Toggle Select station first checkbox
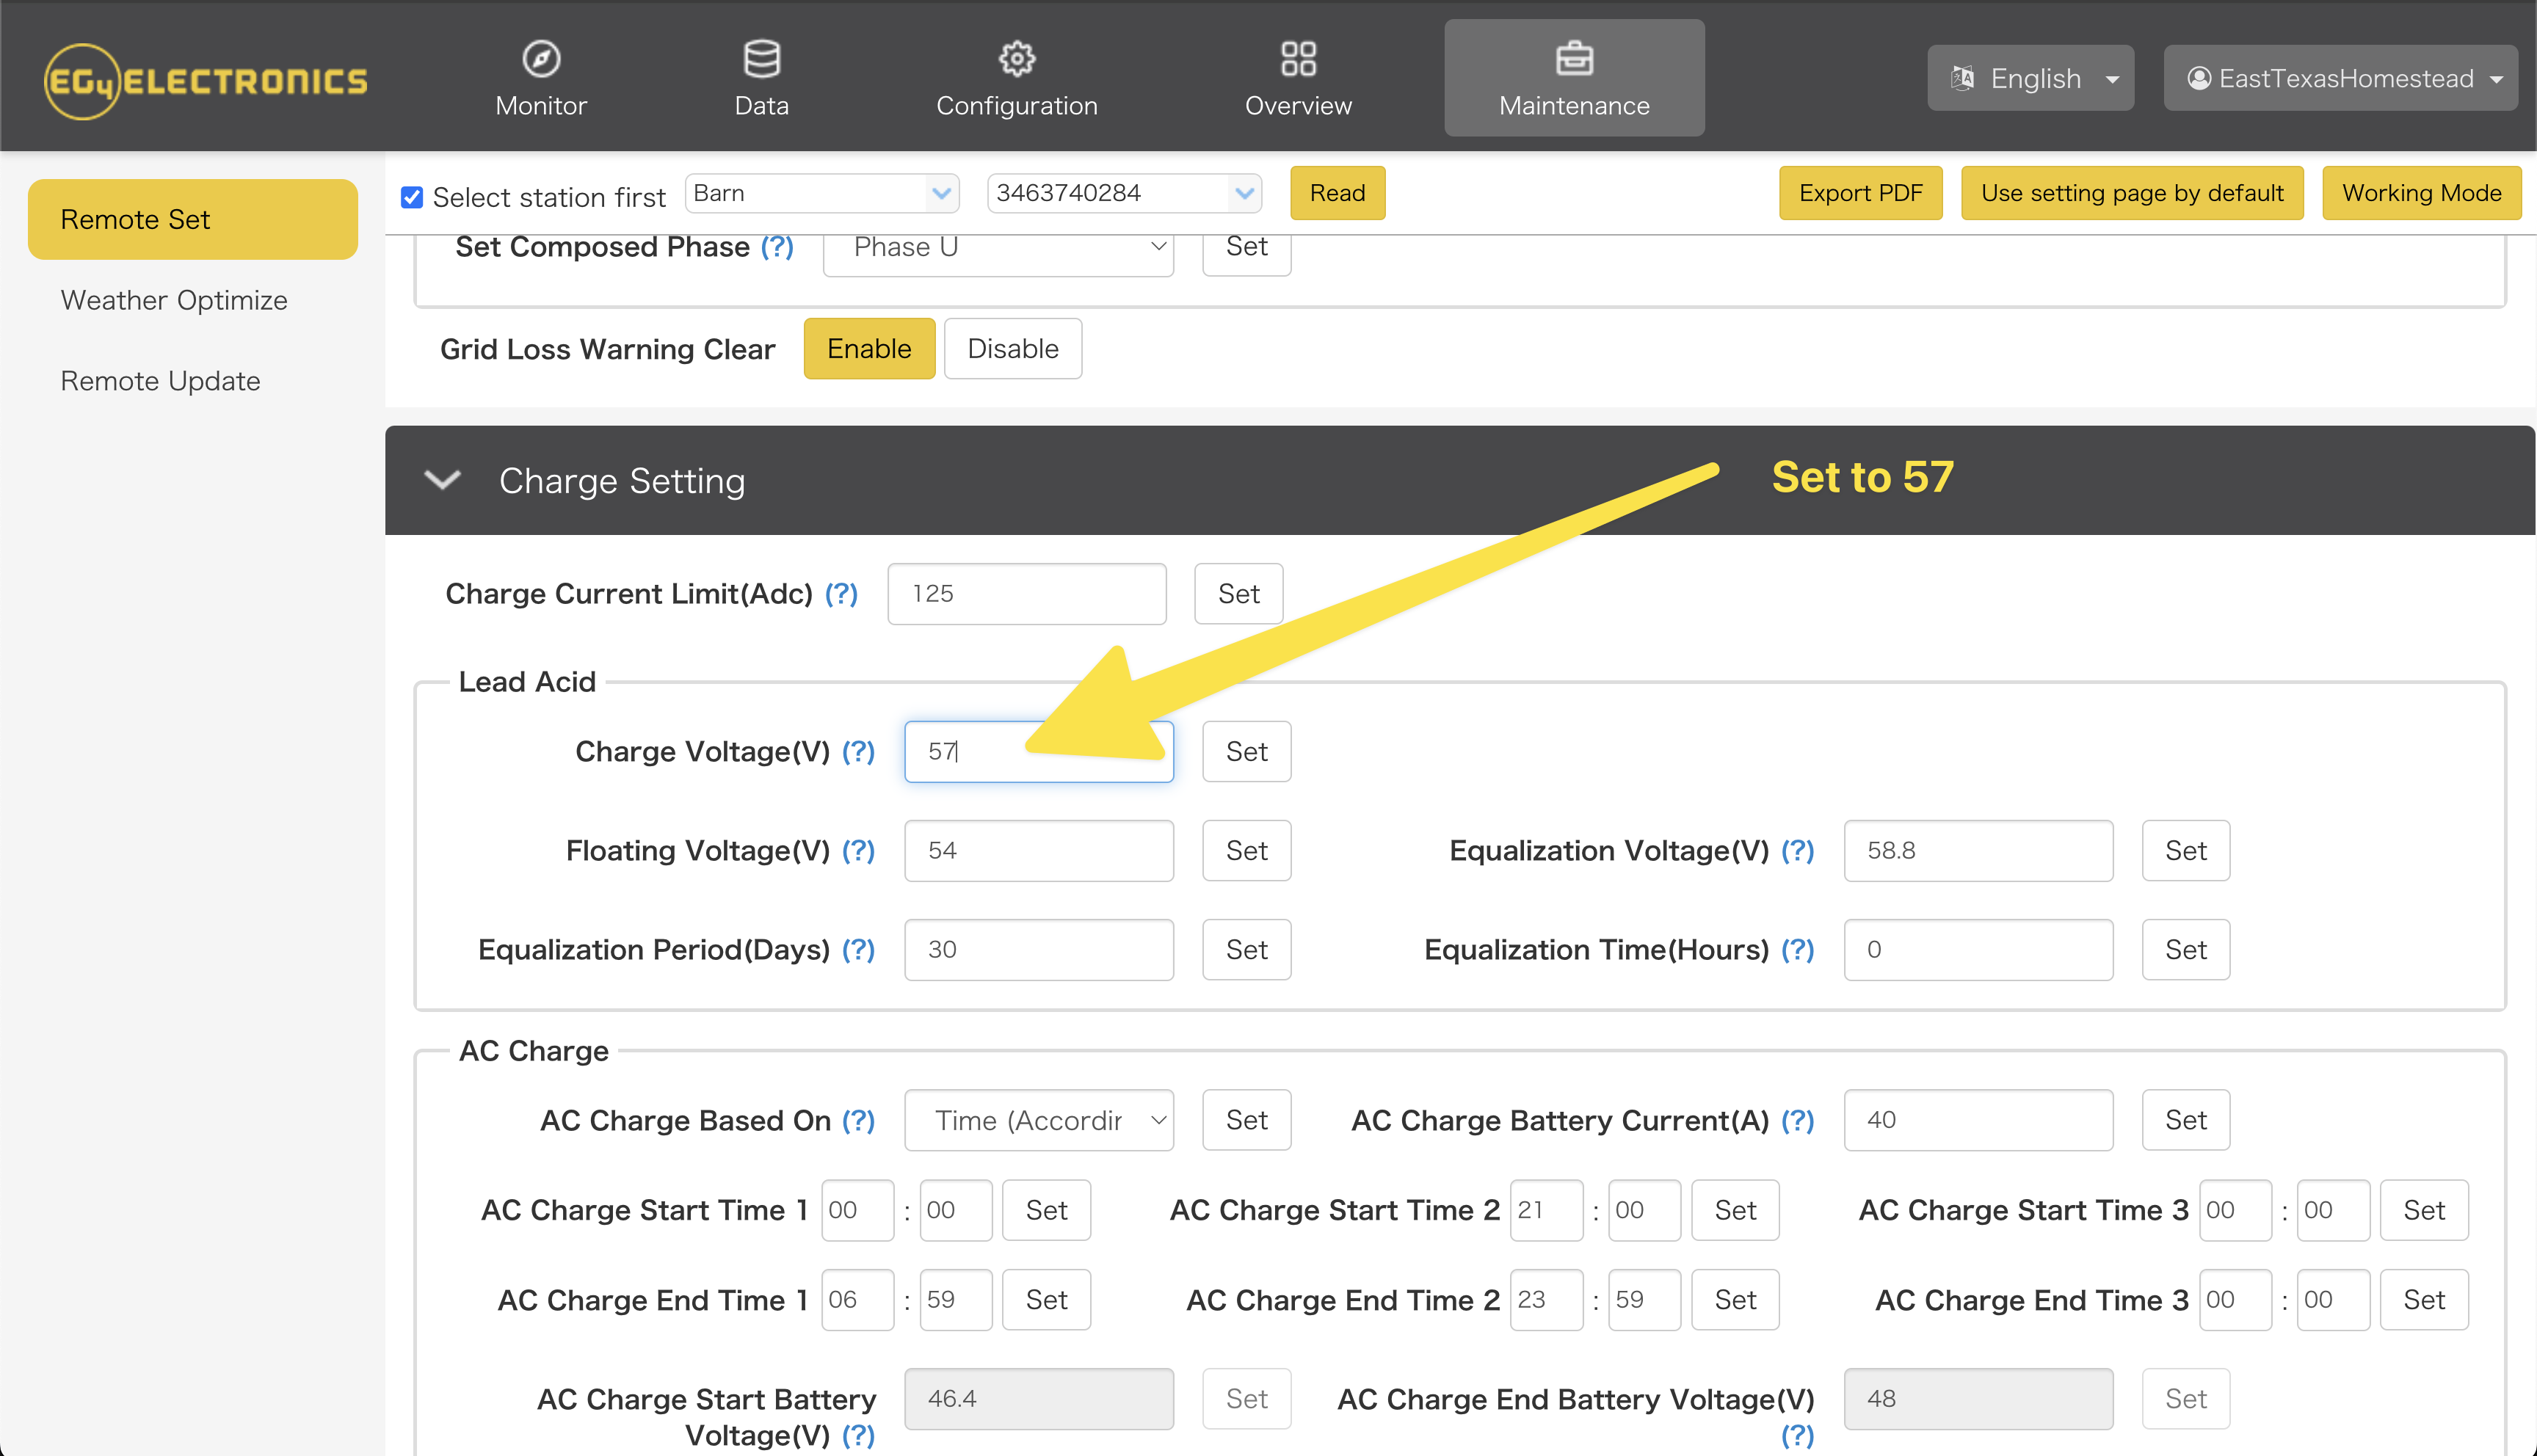This screenshot has height=1456, width=2537. [412, 197]
